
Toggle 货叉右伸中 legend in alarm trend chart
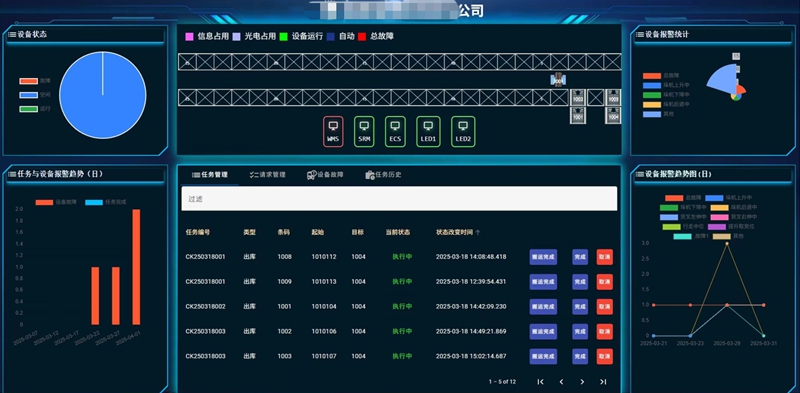[x=734, y=217]
